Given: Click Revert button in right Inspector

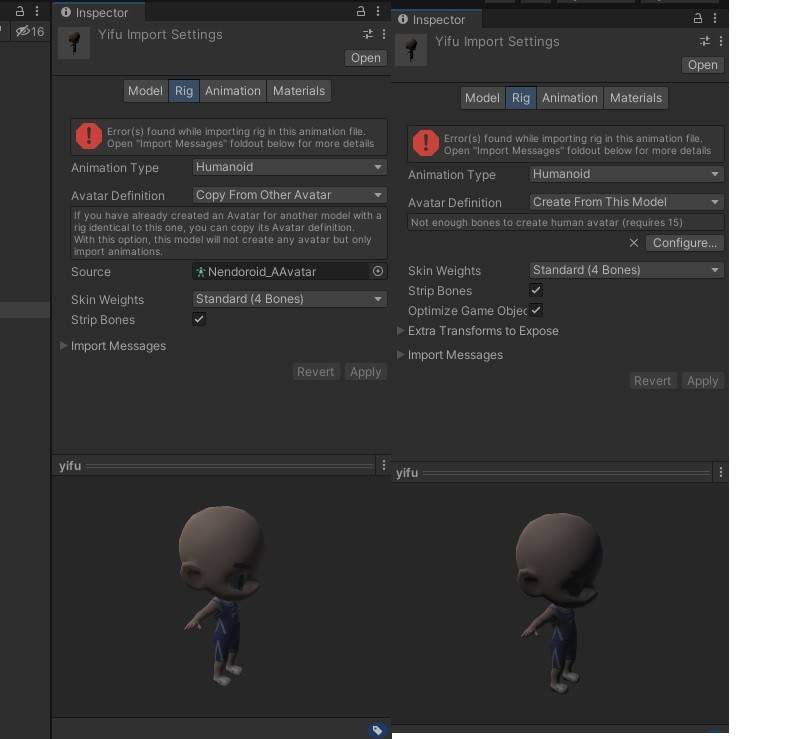Looking at the screenshot, I should pos(652,381).
